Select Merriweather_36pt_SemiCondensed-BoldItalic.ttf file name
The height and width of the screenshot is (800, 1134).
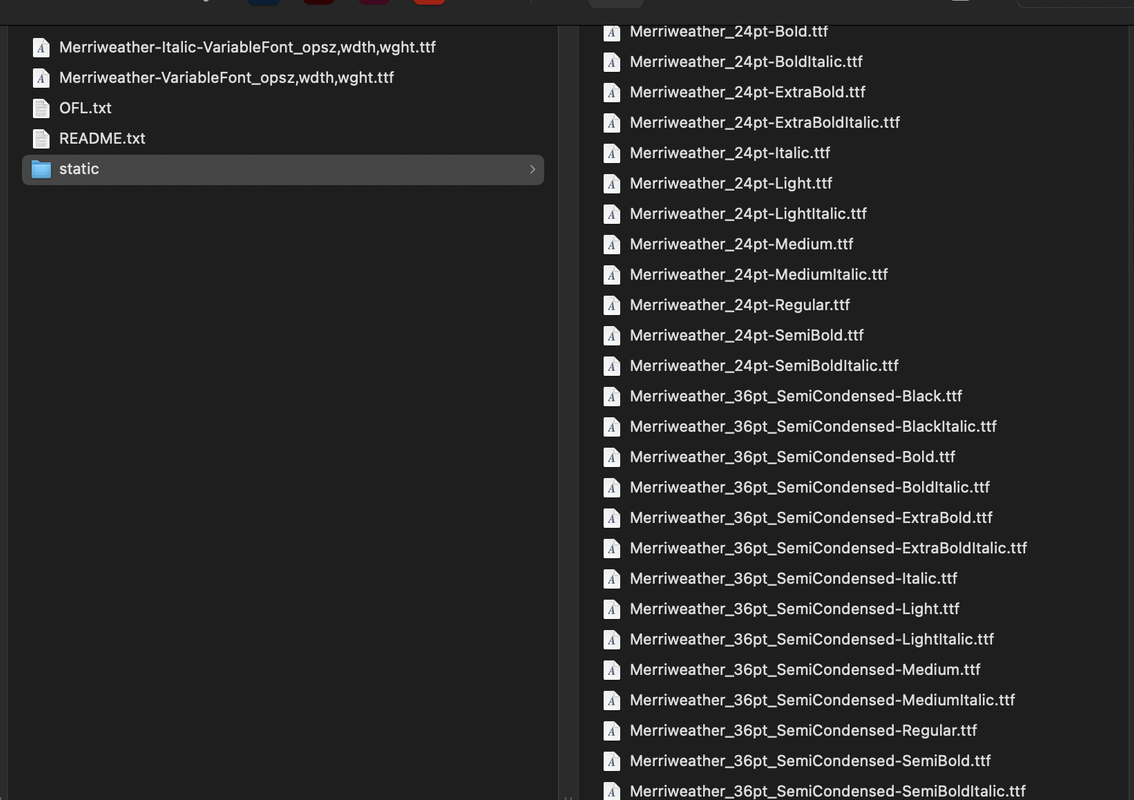pyautogui.click(x=810, y=487)
